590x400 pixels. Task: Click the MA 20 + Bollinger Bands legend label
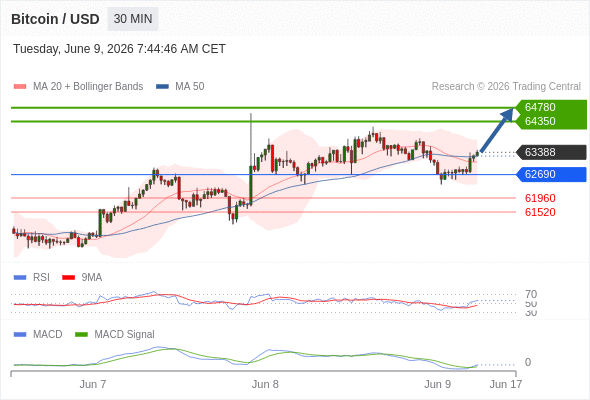click(x=88, y=87)
